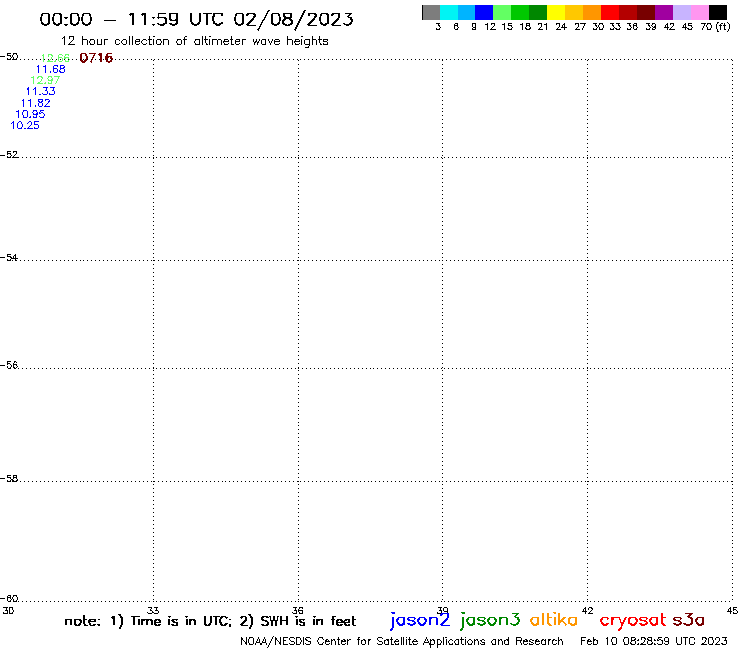Click the black swatch at the legend end
The height and width of the screenshot is (650, 740).
718,12
